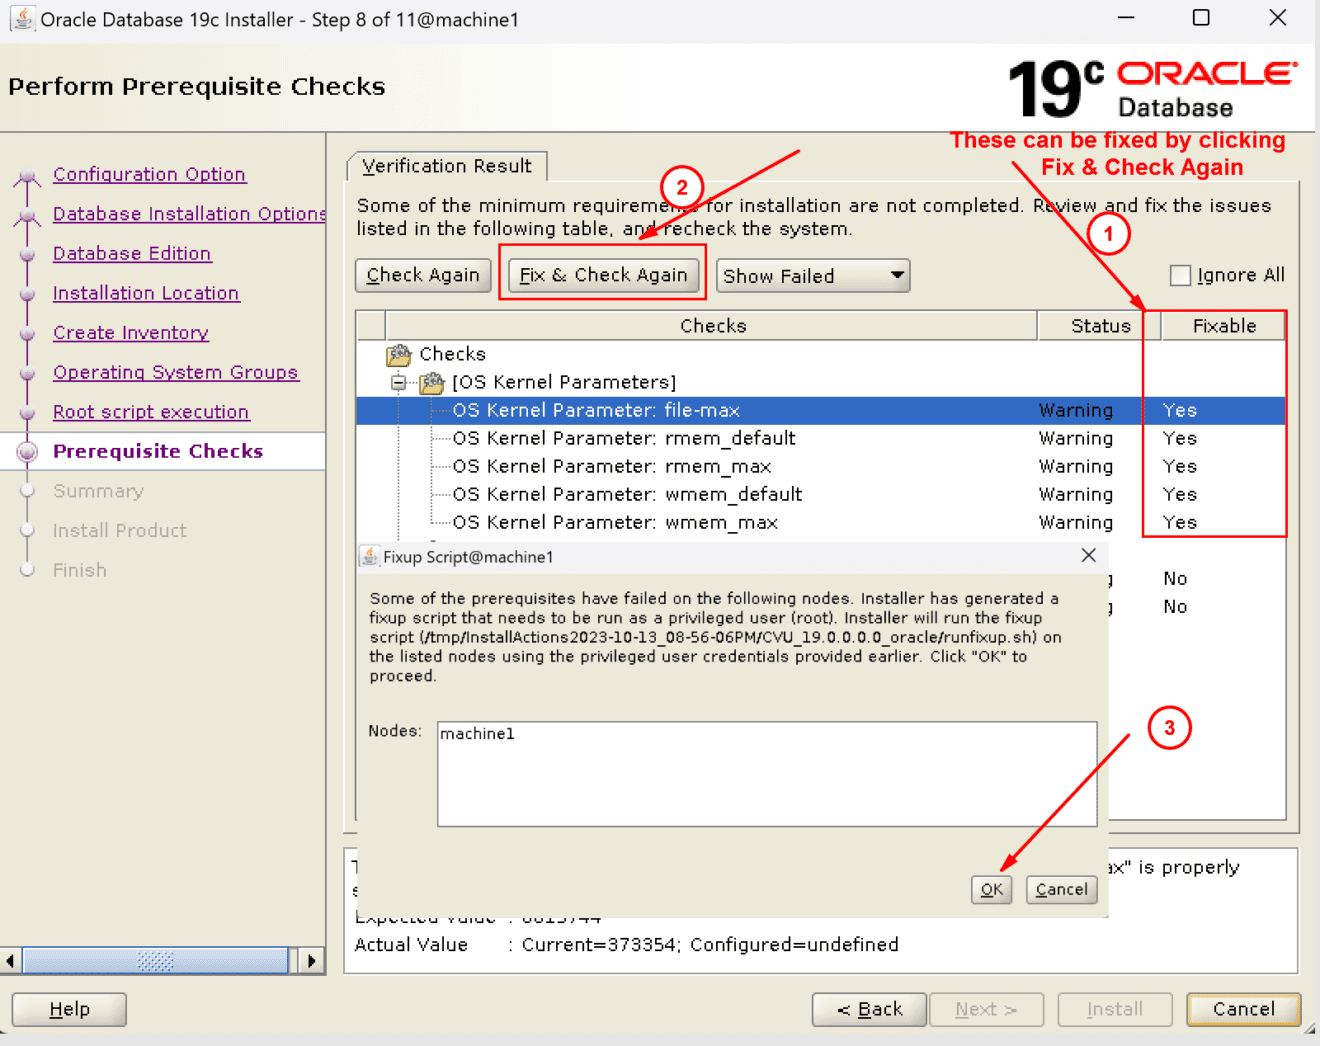Select the Verification Result tab
Image resolution: width=1320 pixels, height=1046 pixels.
click(x=446, y=166)
